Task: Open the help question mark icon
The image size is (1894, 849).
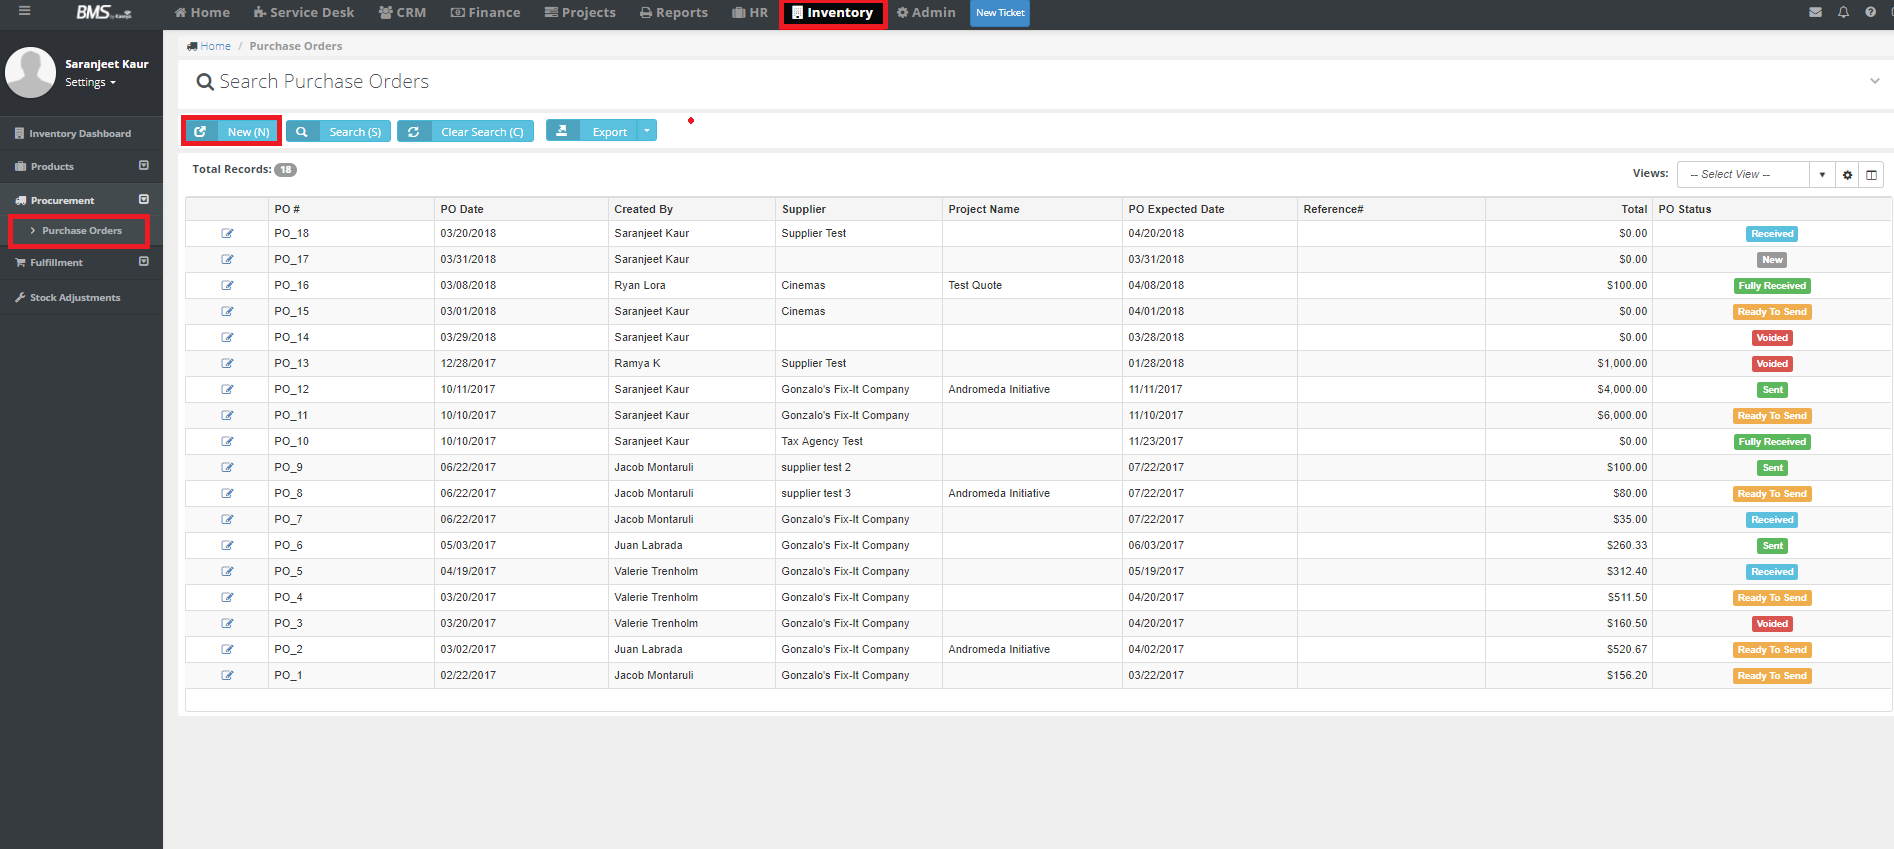Action: pyautogui.click(x=1870, y=12)
